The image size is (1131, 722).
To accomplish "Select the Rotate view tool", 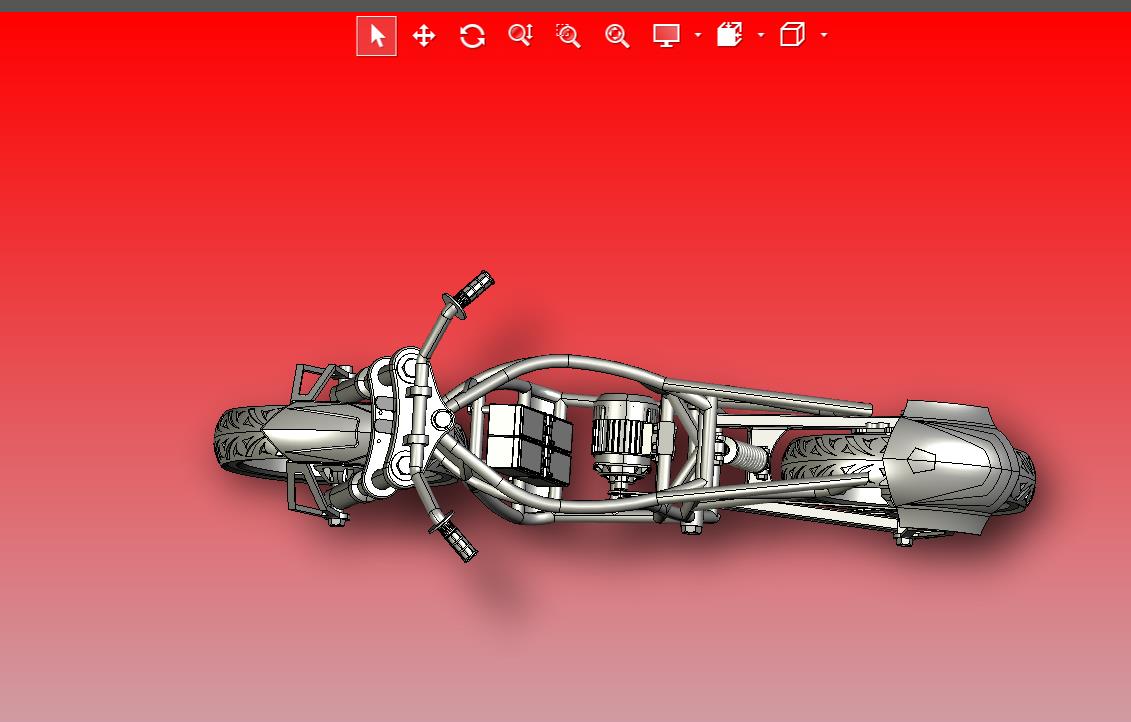I will click(x=472, y=35).
